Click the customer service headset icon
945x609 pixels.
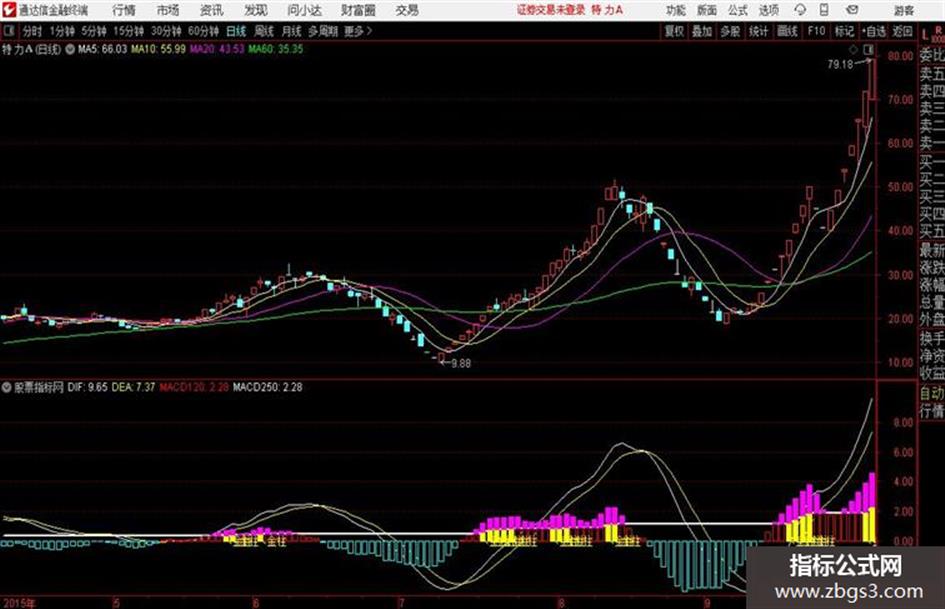[x=800, y=10]
